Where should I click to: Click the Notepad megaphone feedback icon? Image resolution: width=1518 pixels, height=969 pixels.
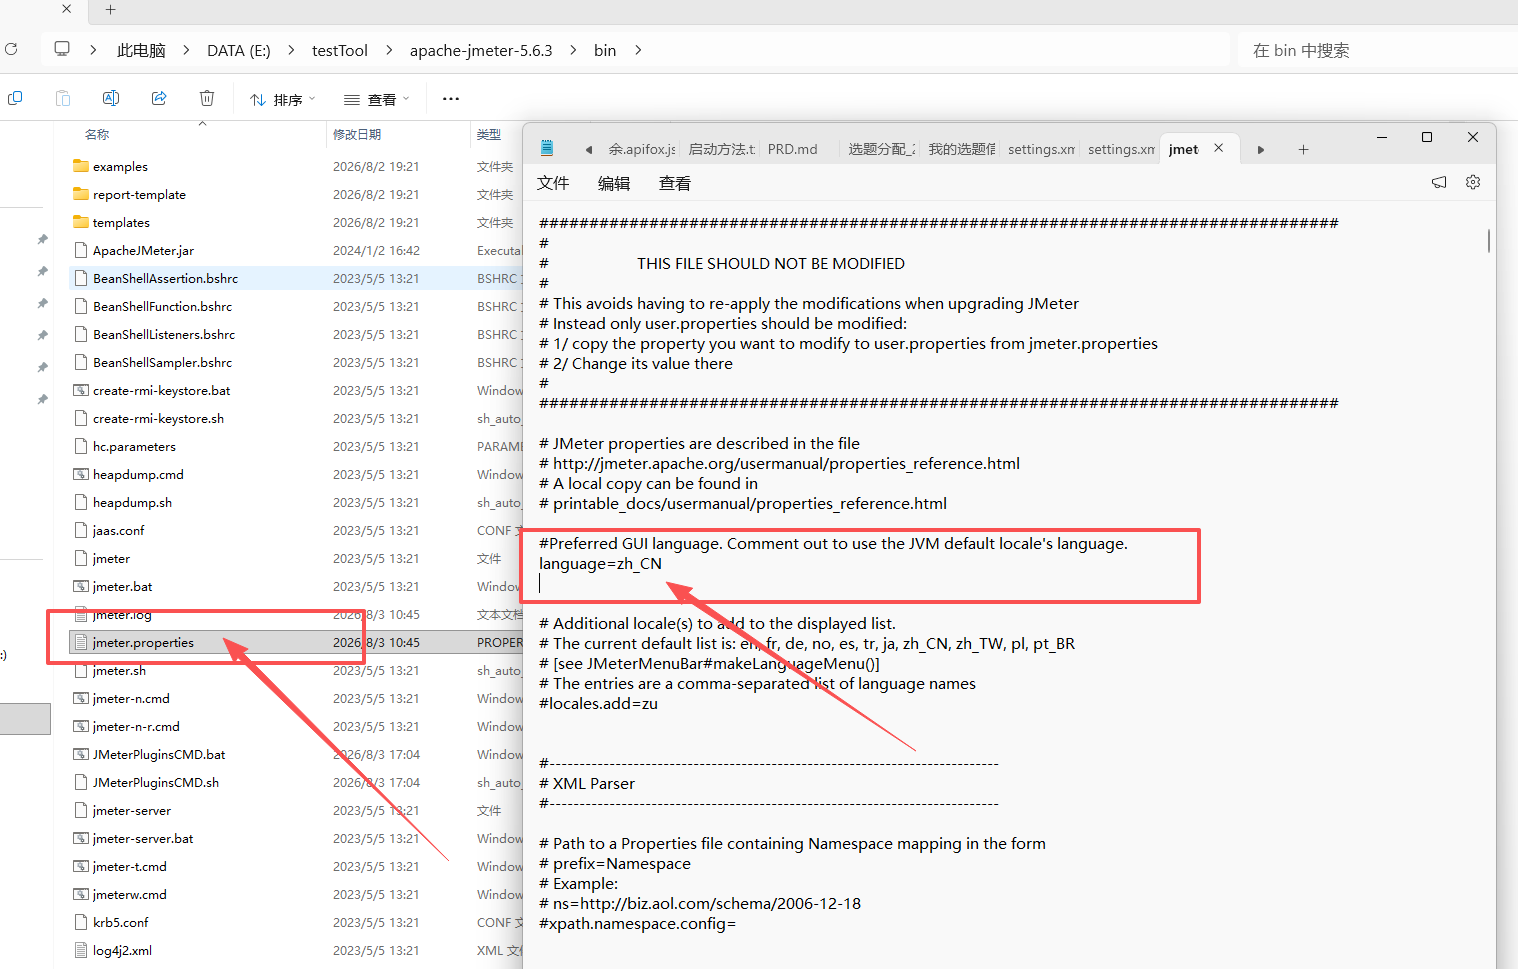[1439, 182]
